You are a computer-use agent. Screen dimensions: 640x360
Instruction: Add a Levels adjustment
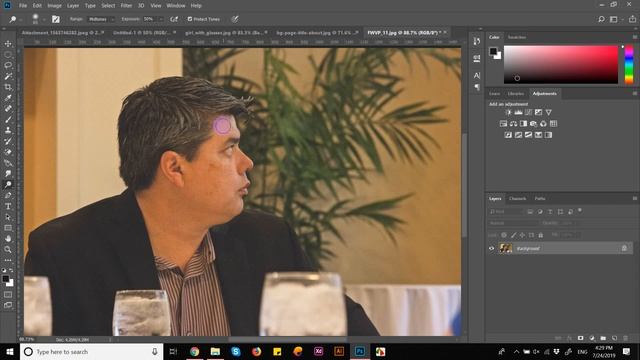pos(518,112)
